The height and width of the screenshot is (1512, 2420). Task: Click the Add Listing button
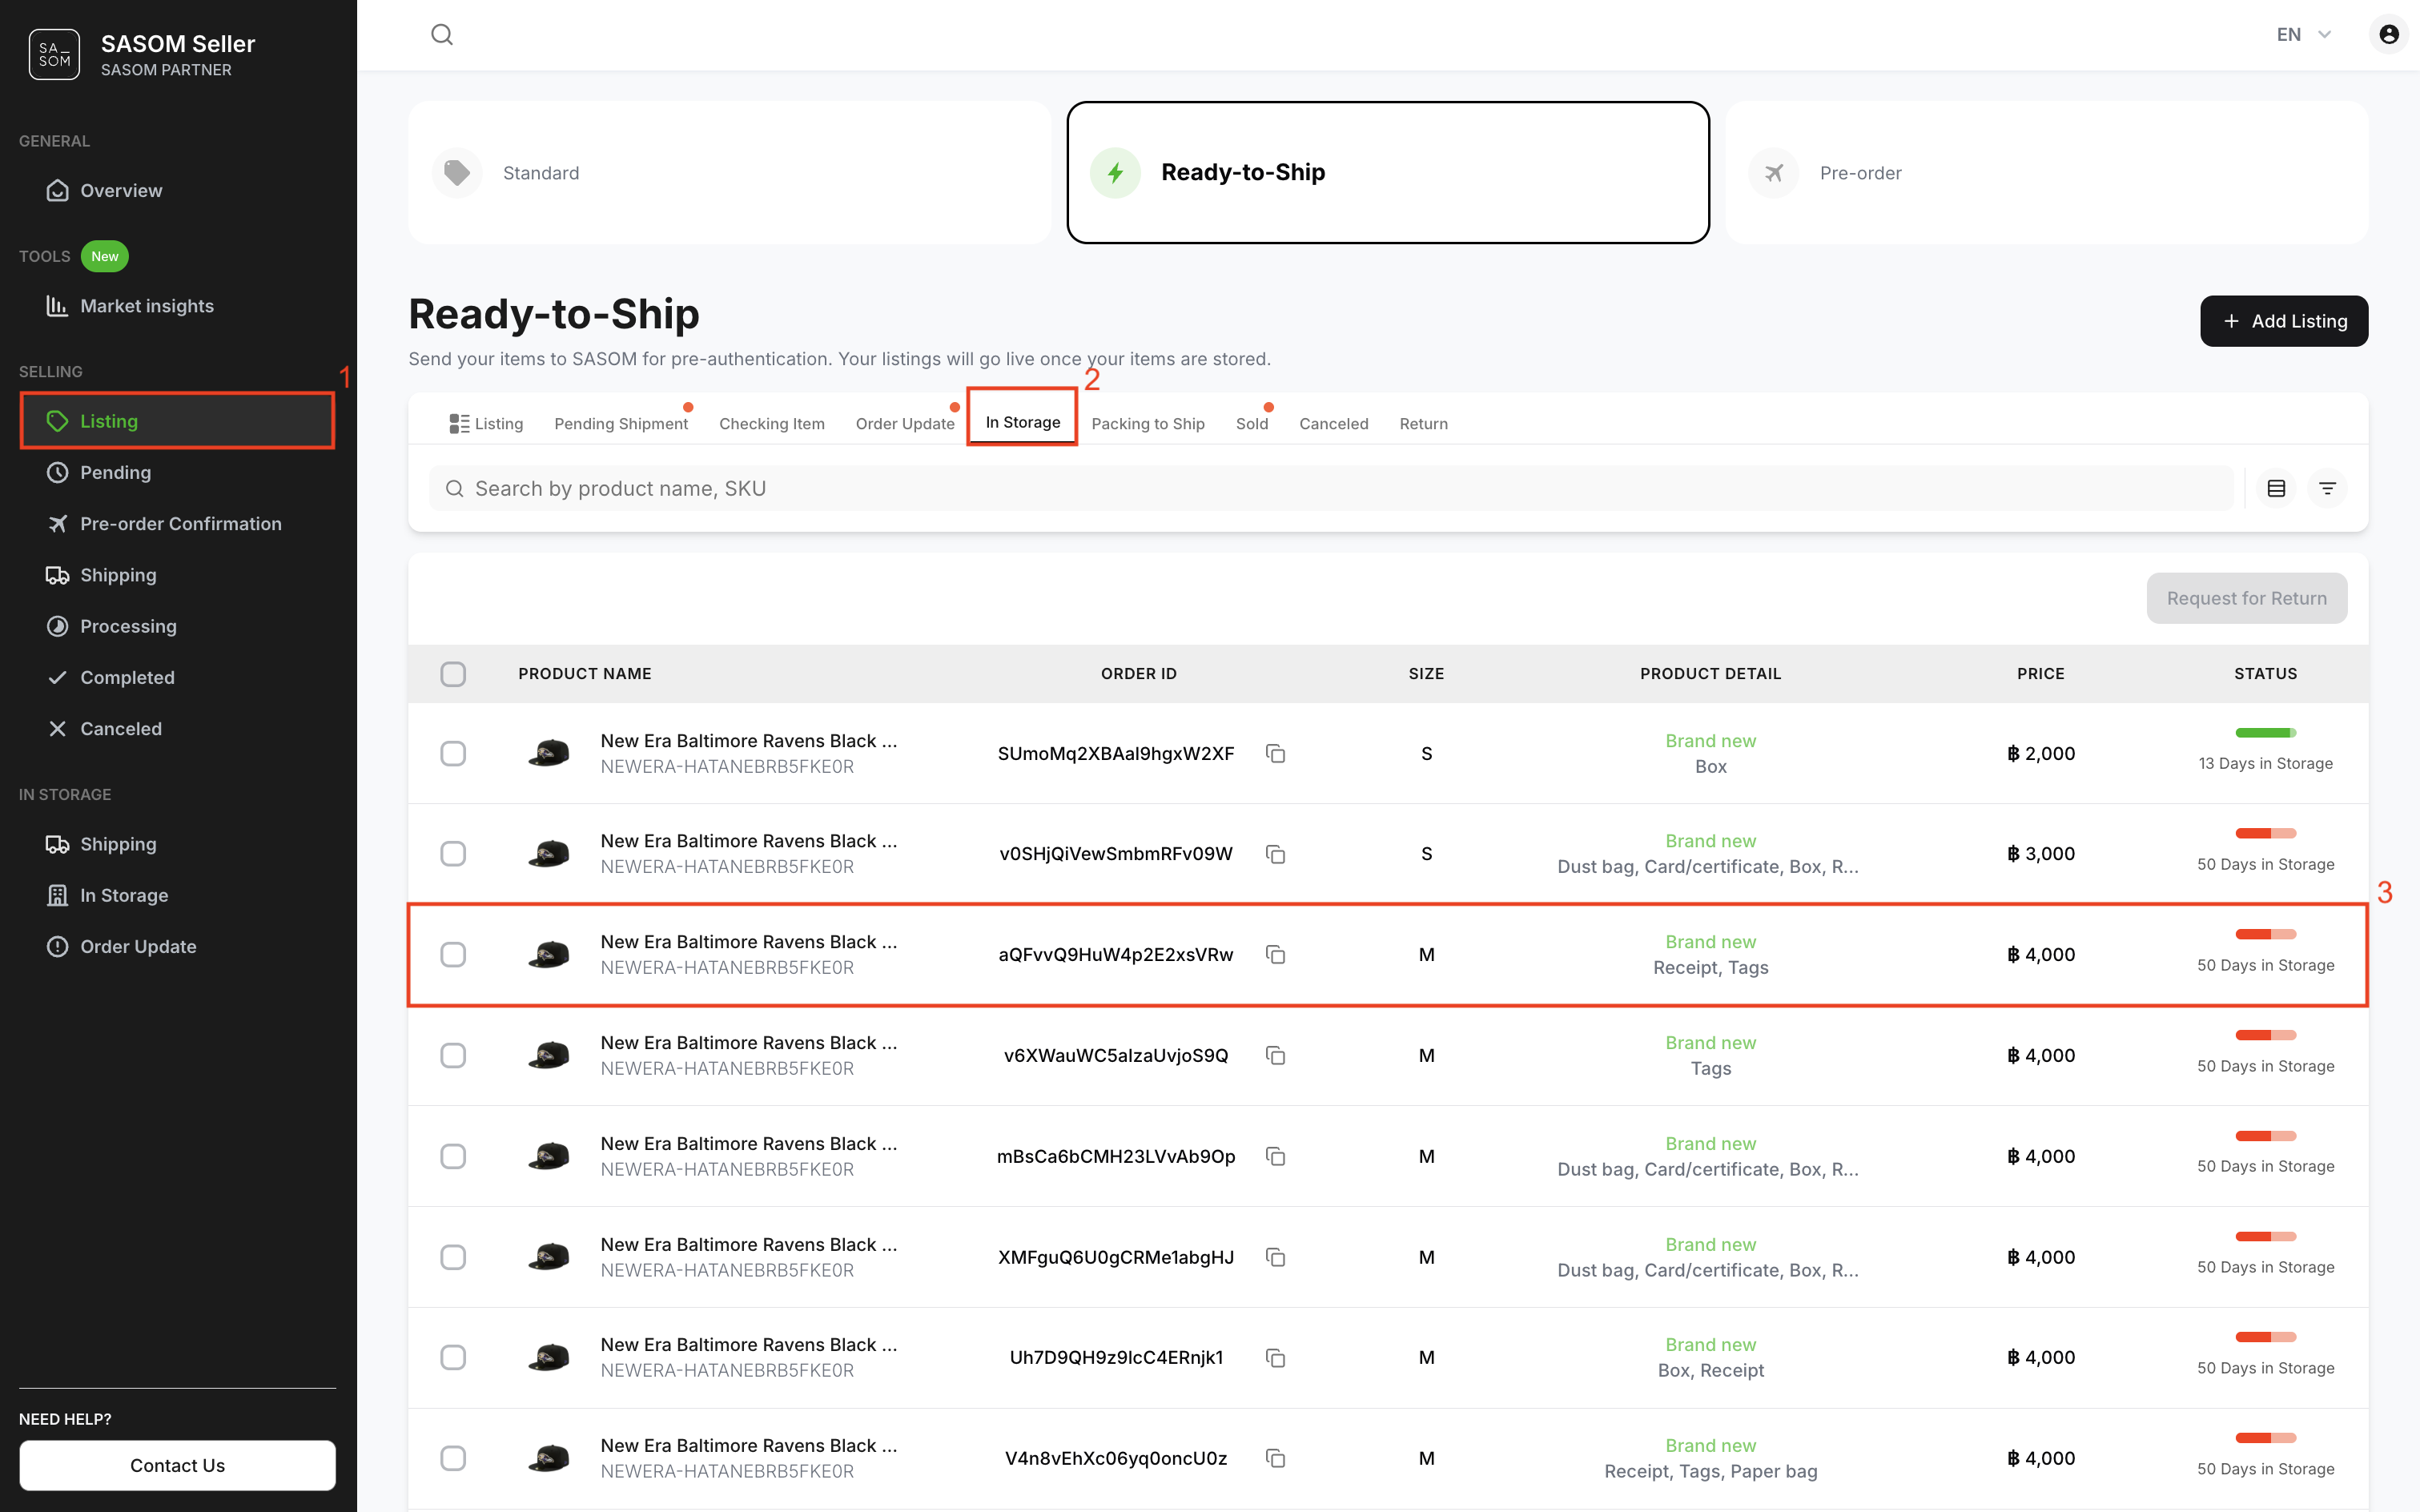(x=2283, y=321)
